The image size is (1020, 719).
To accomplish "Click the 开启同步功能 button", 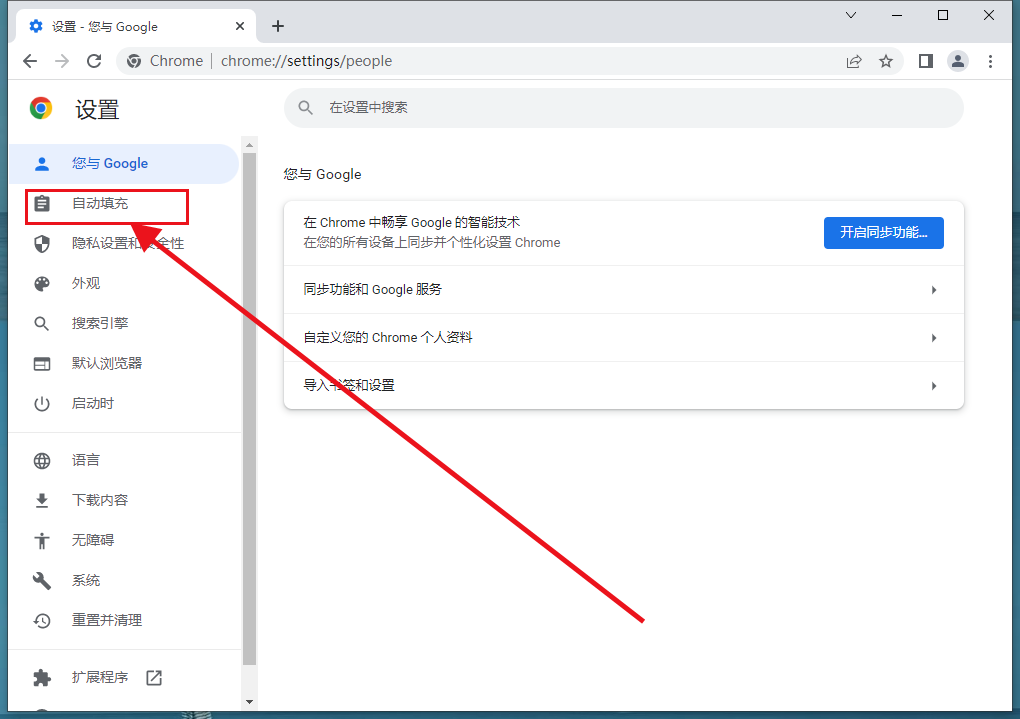I will click(883, 233).
